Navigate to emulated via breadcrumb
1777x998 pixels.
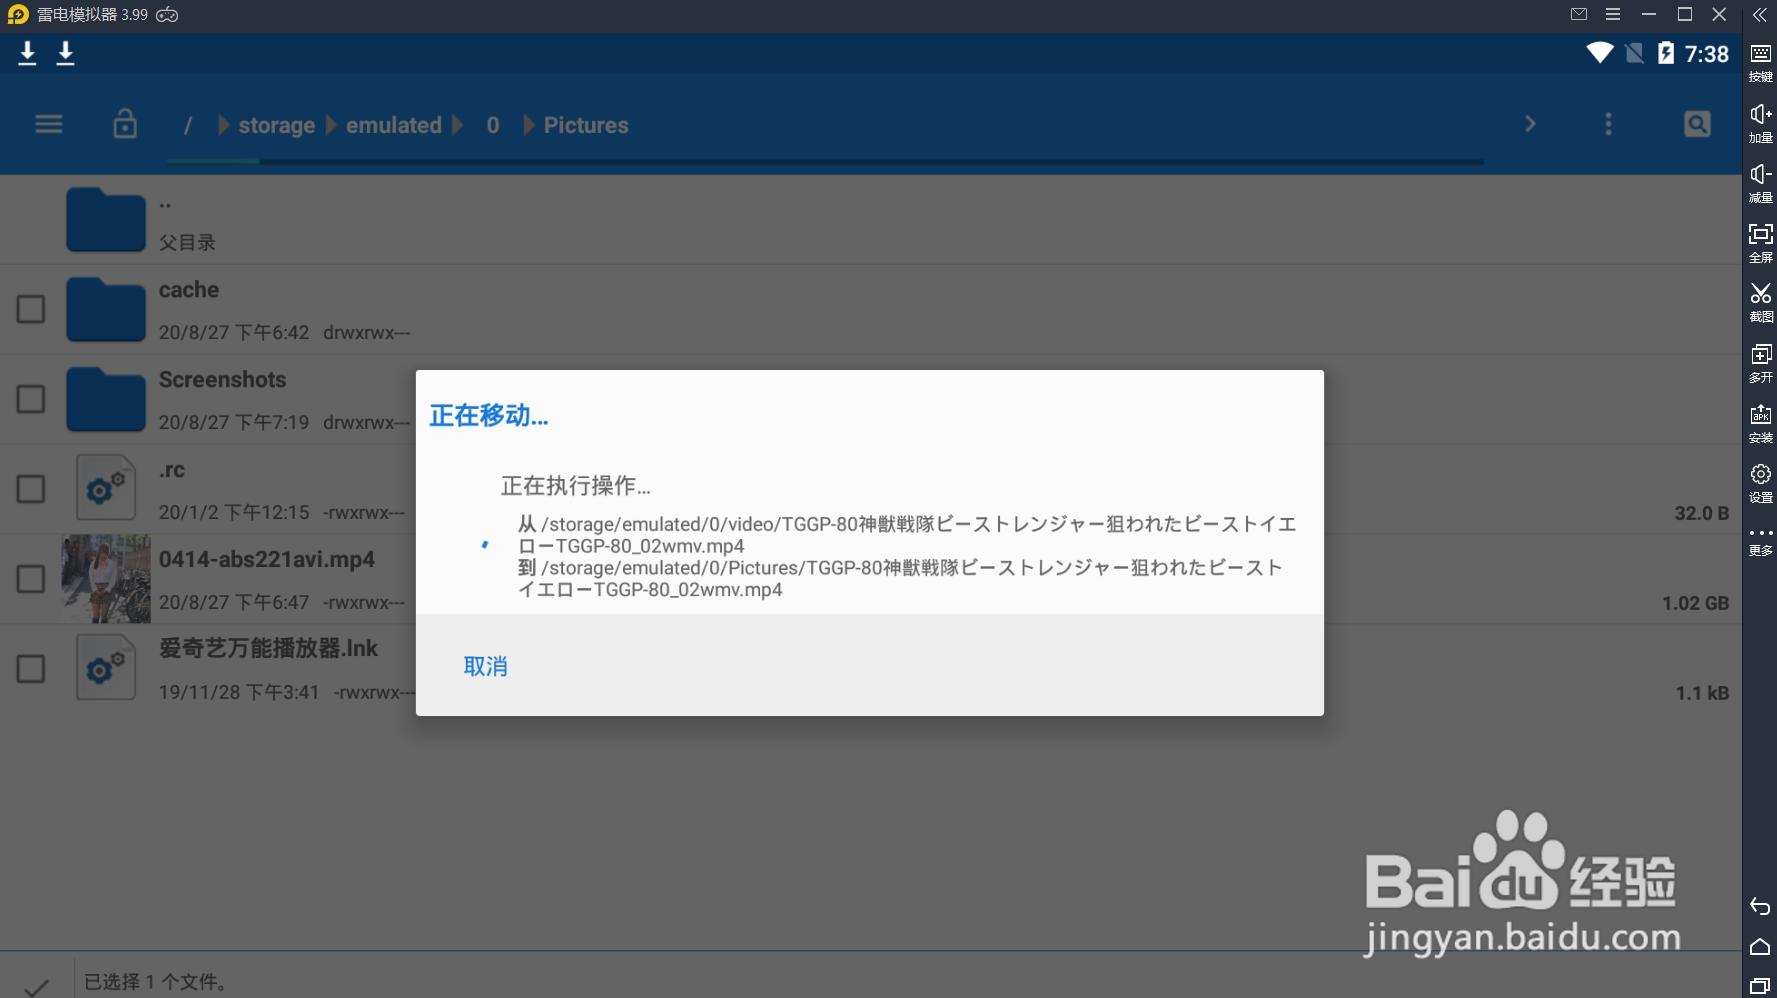(x=394, y=125)
